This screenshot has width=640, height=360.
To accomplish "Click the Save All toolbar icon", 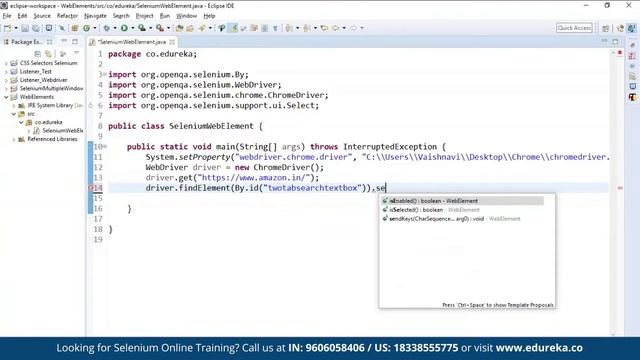I will pyautogui.click(x=36, y=28).
